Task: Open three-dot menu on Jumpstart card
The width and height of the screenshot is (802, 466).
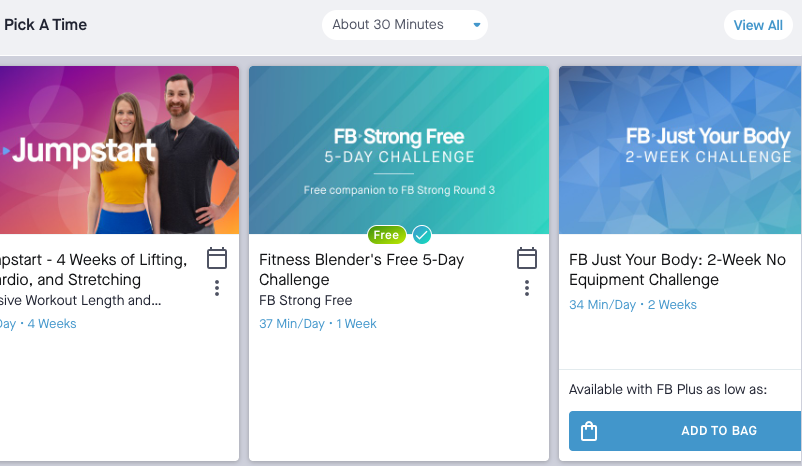Action: (217, 288)
